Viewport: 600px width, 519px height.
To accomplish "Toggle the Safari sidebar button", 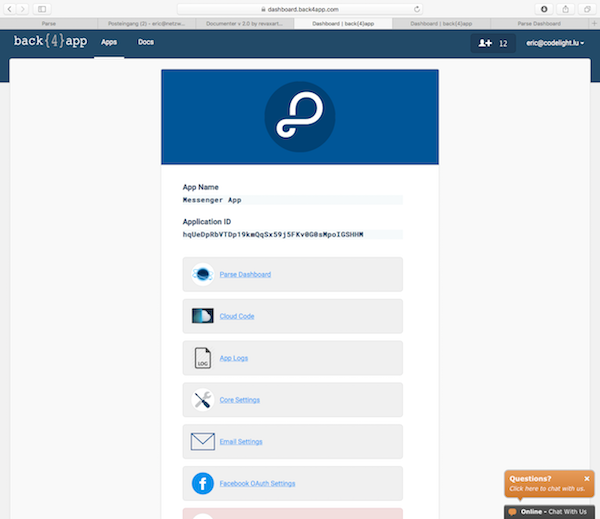I will pos(42,9).
